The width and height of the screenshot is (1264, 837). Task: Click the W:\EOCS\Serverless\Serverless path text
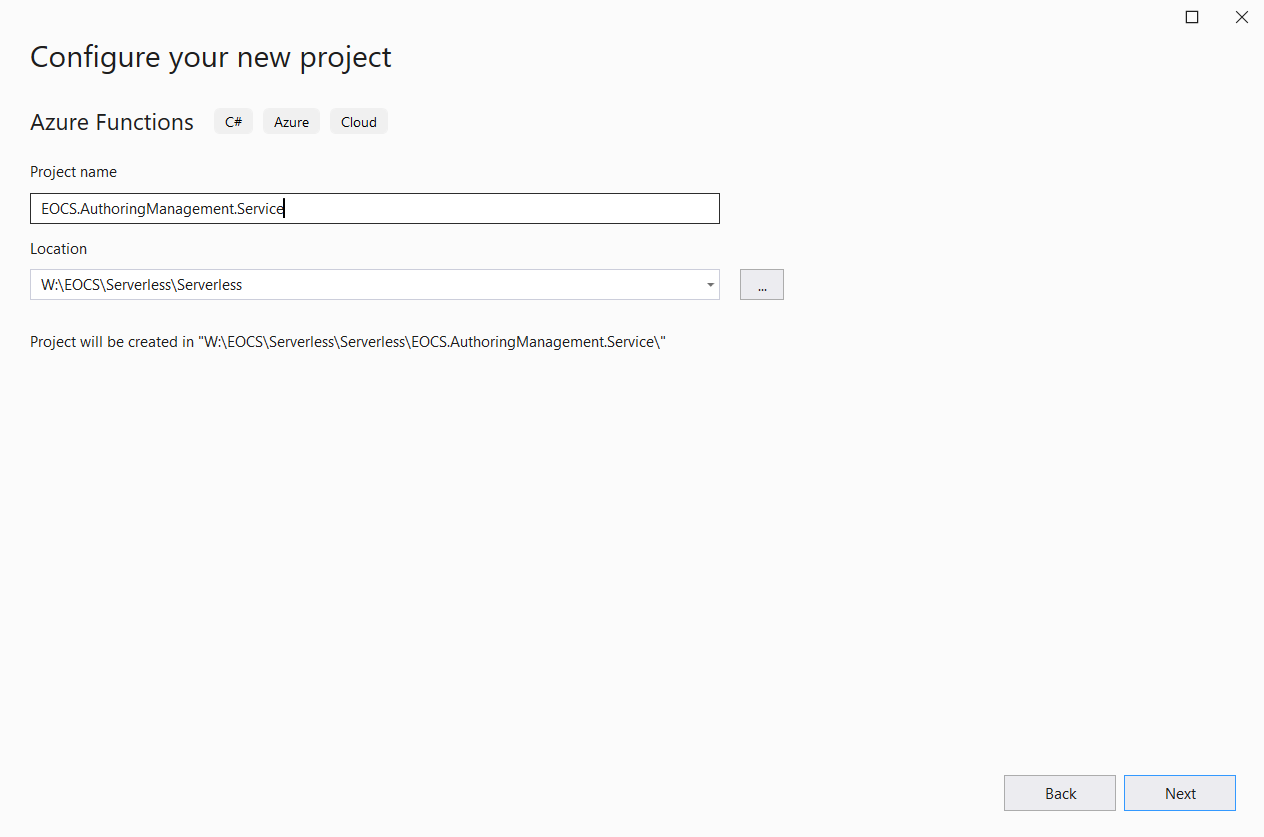coord(140,284)
